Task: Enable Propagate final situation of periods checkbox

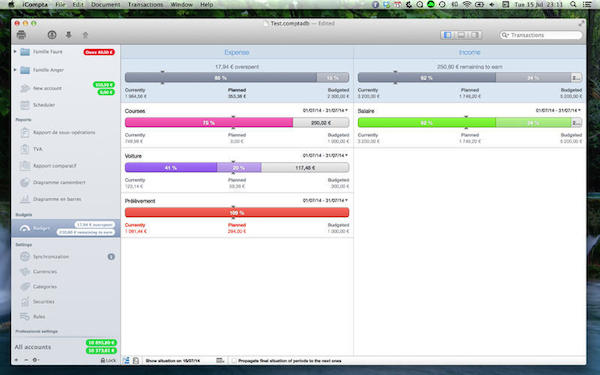Action: [234, 361]
